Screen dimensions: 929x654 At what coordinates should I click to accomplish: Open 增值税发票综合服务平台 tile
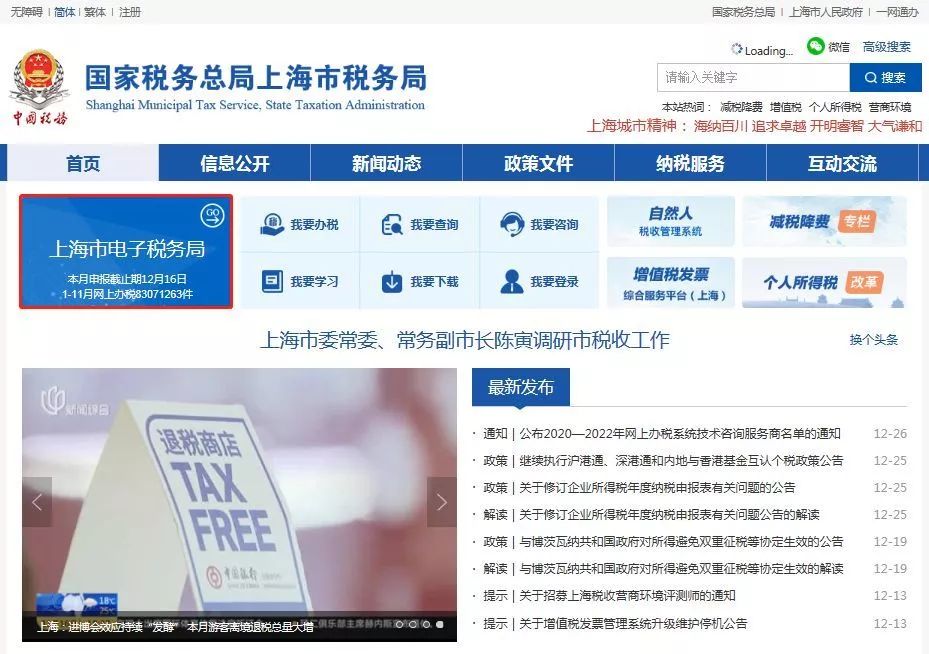[671, 283]
